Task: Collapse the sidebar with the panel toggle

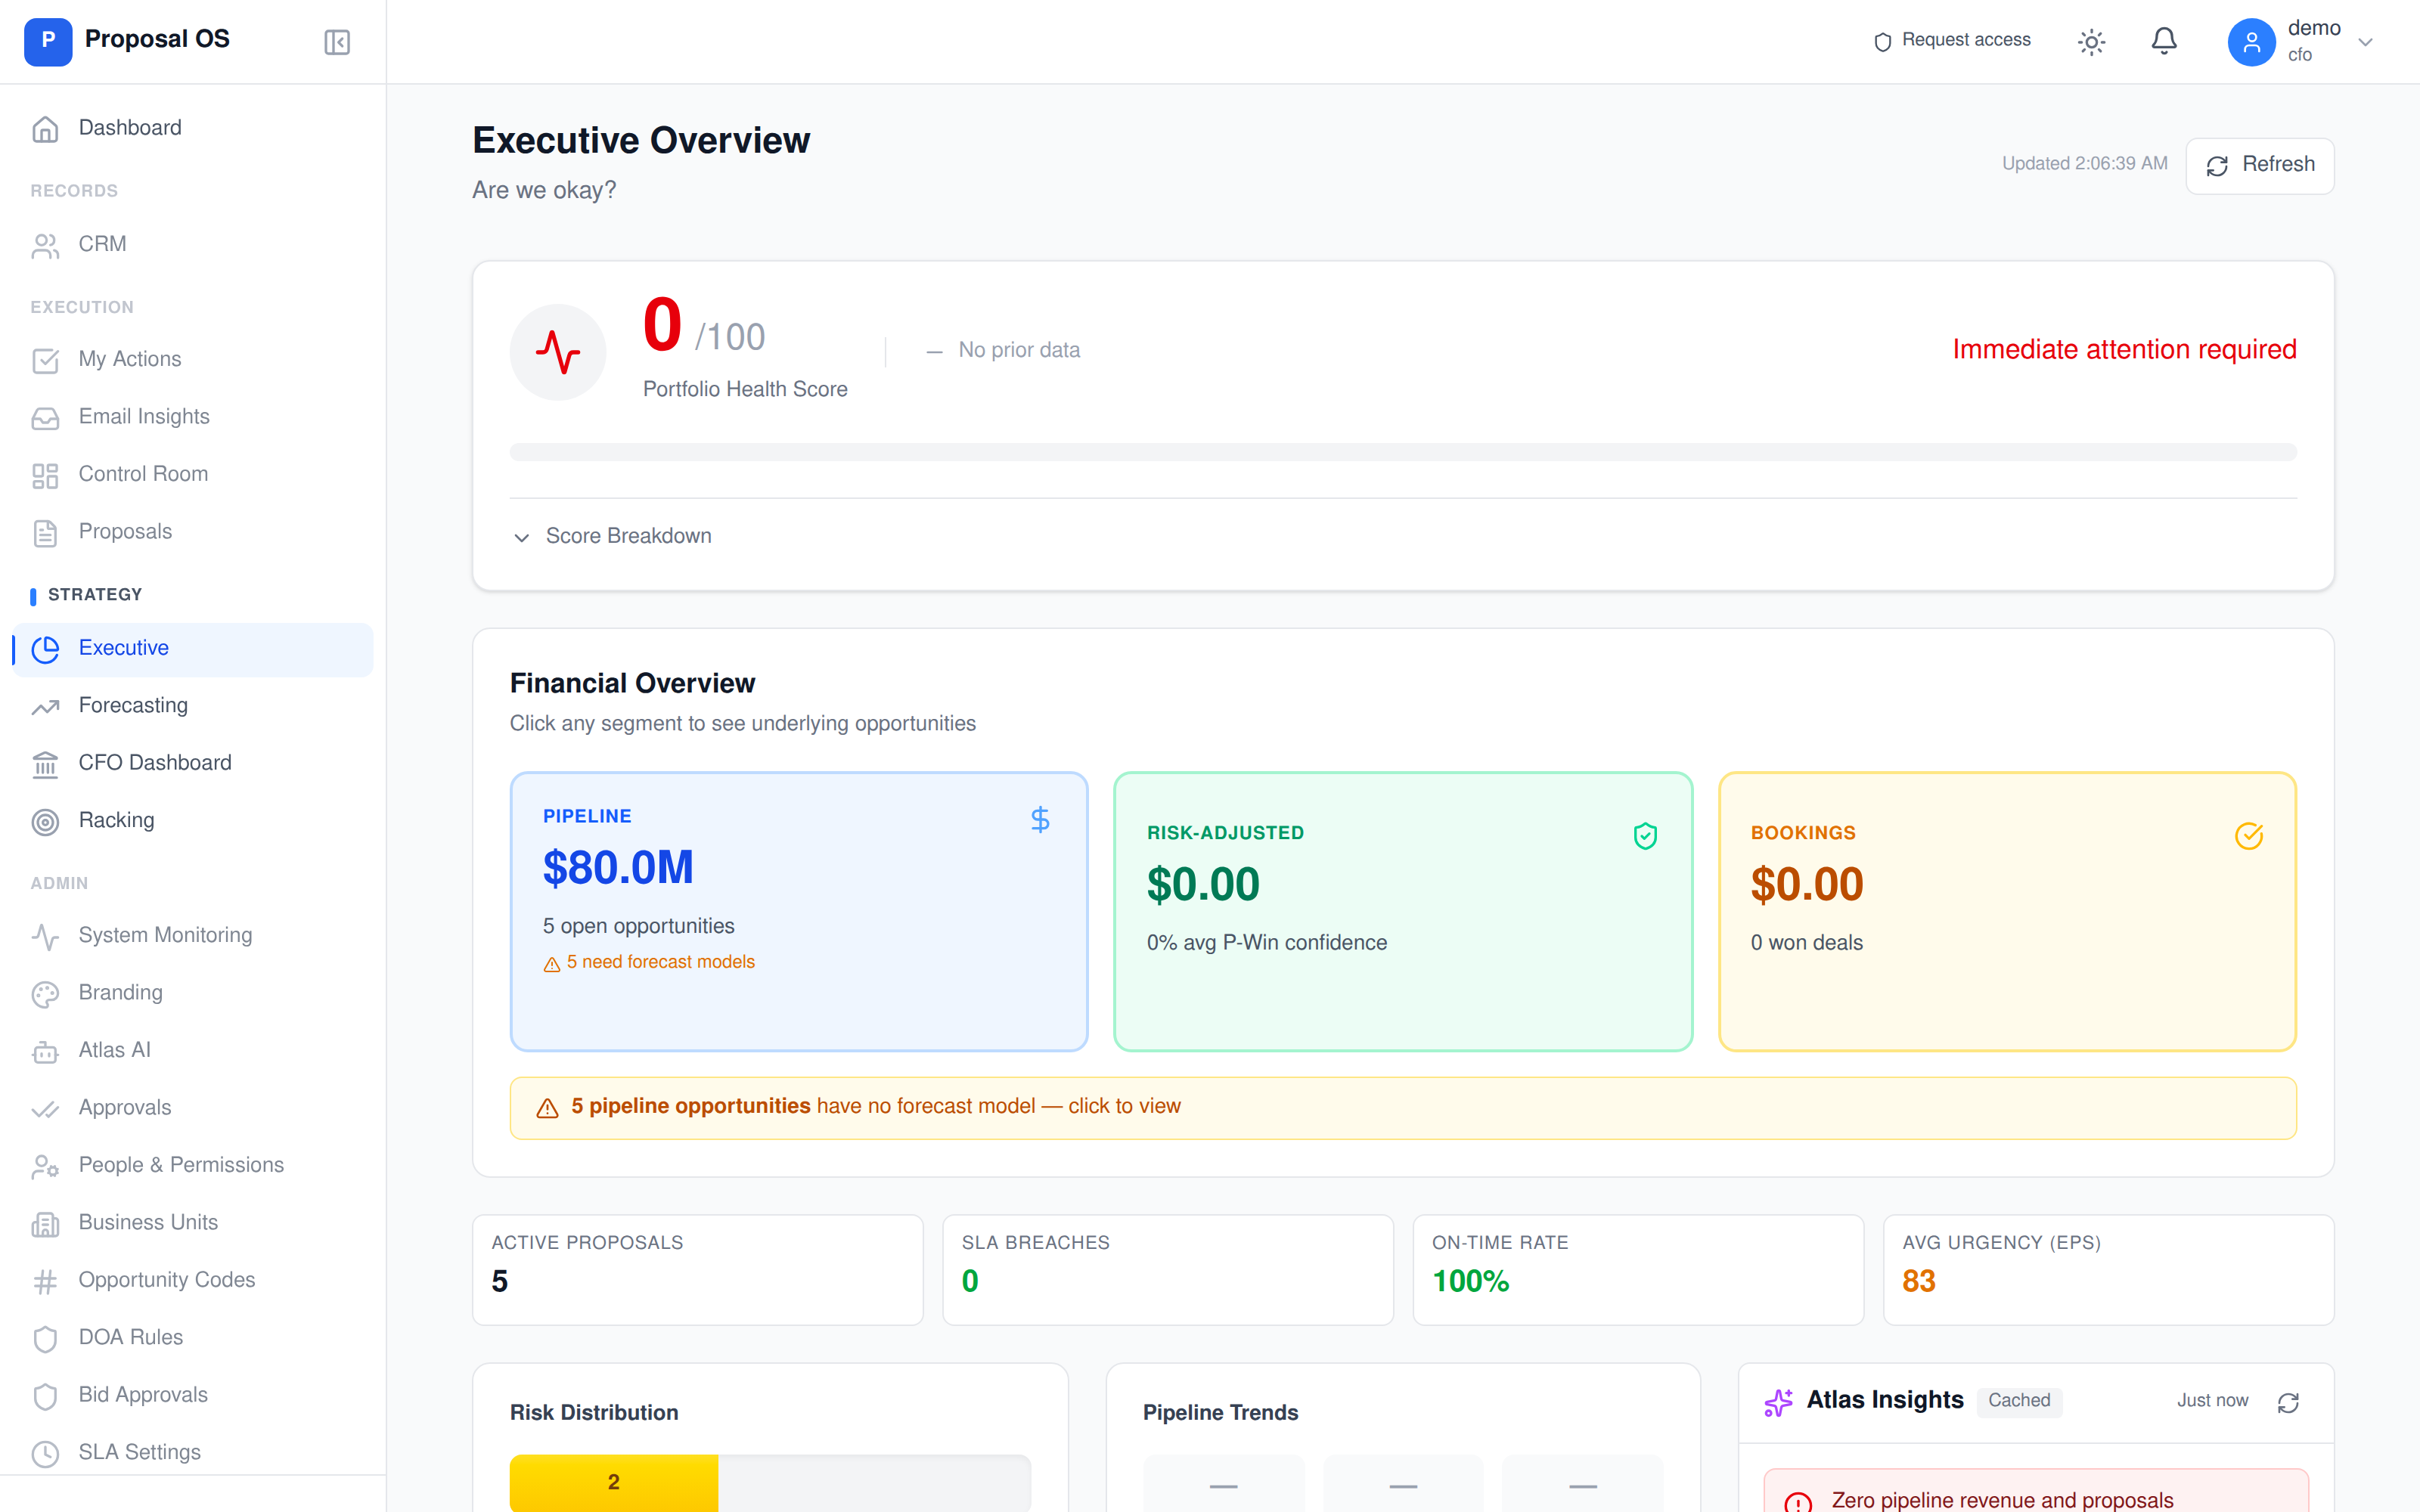Action: pyautogui.click(x=336, y=41)
